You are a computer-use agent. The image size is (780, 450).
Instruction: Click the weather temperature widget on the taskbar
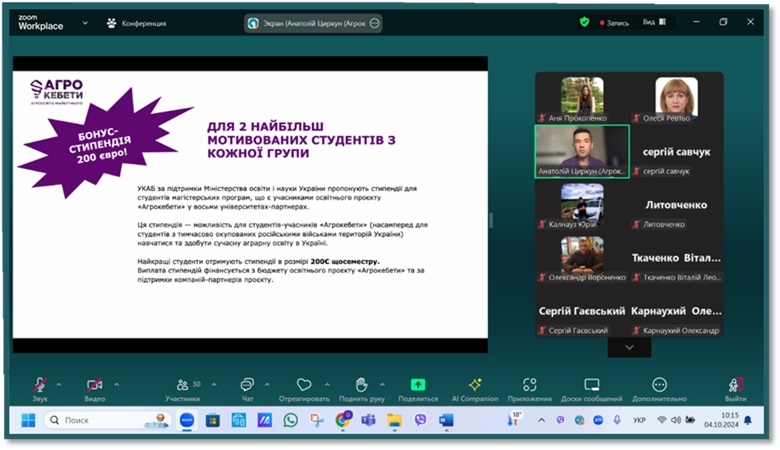(x=514, y=420)
